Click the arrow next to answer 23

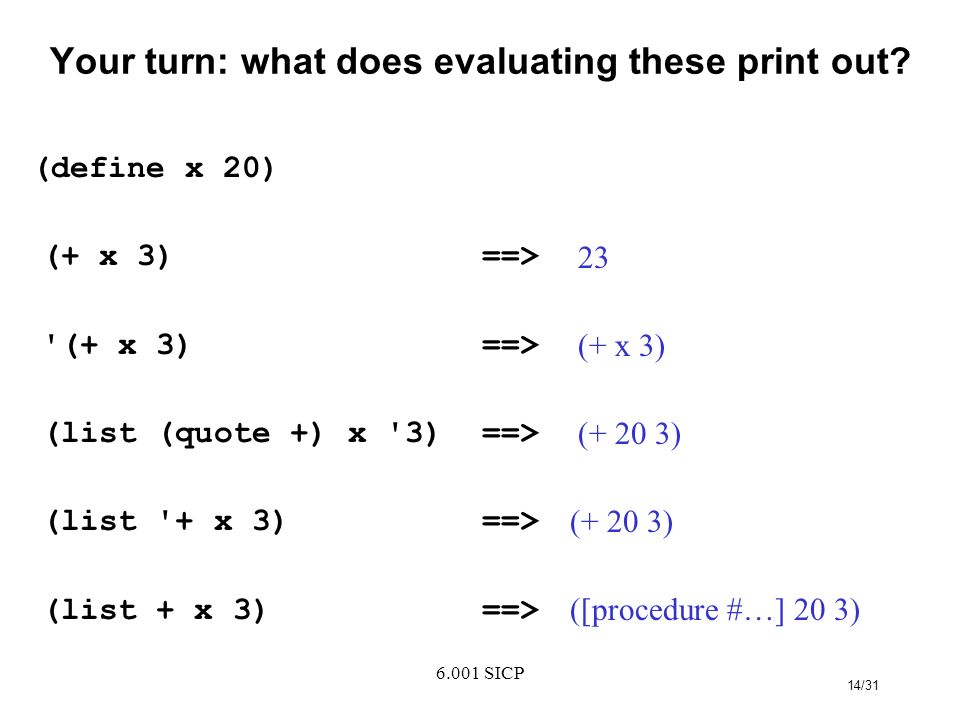point(510,256)
